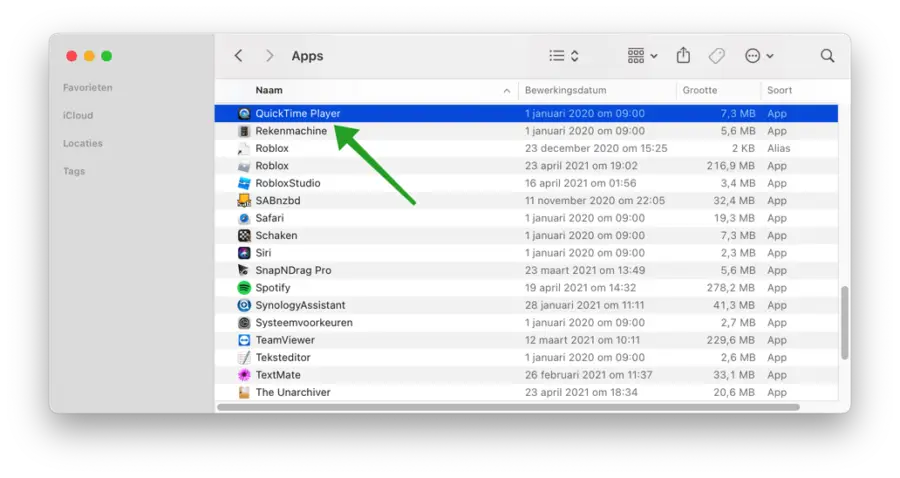
Task: Select the Siri name text
Action: point(263,253)
